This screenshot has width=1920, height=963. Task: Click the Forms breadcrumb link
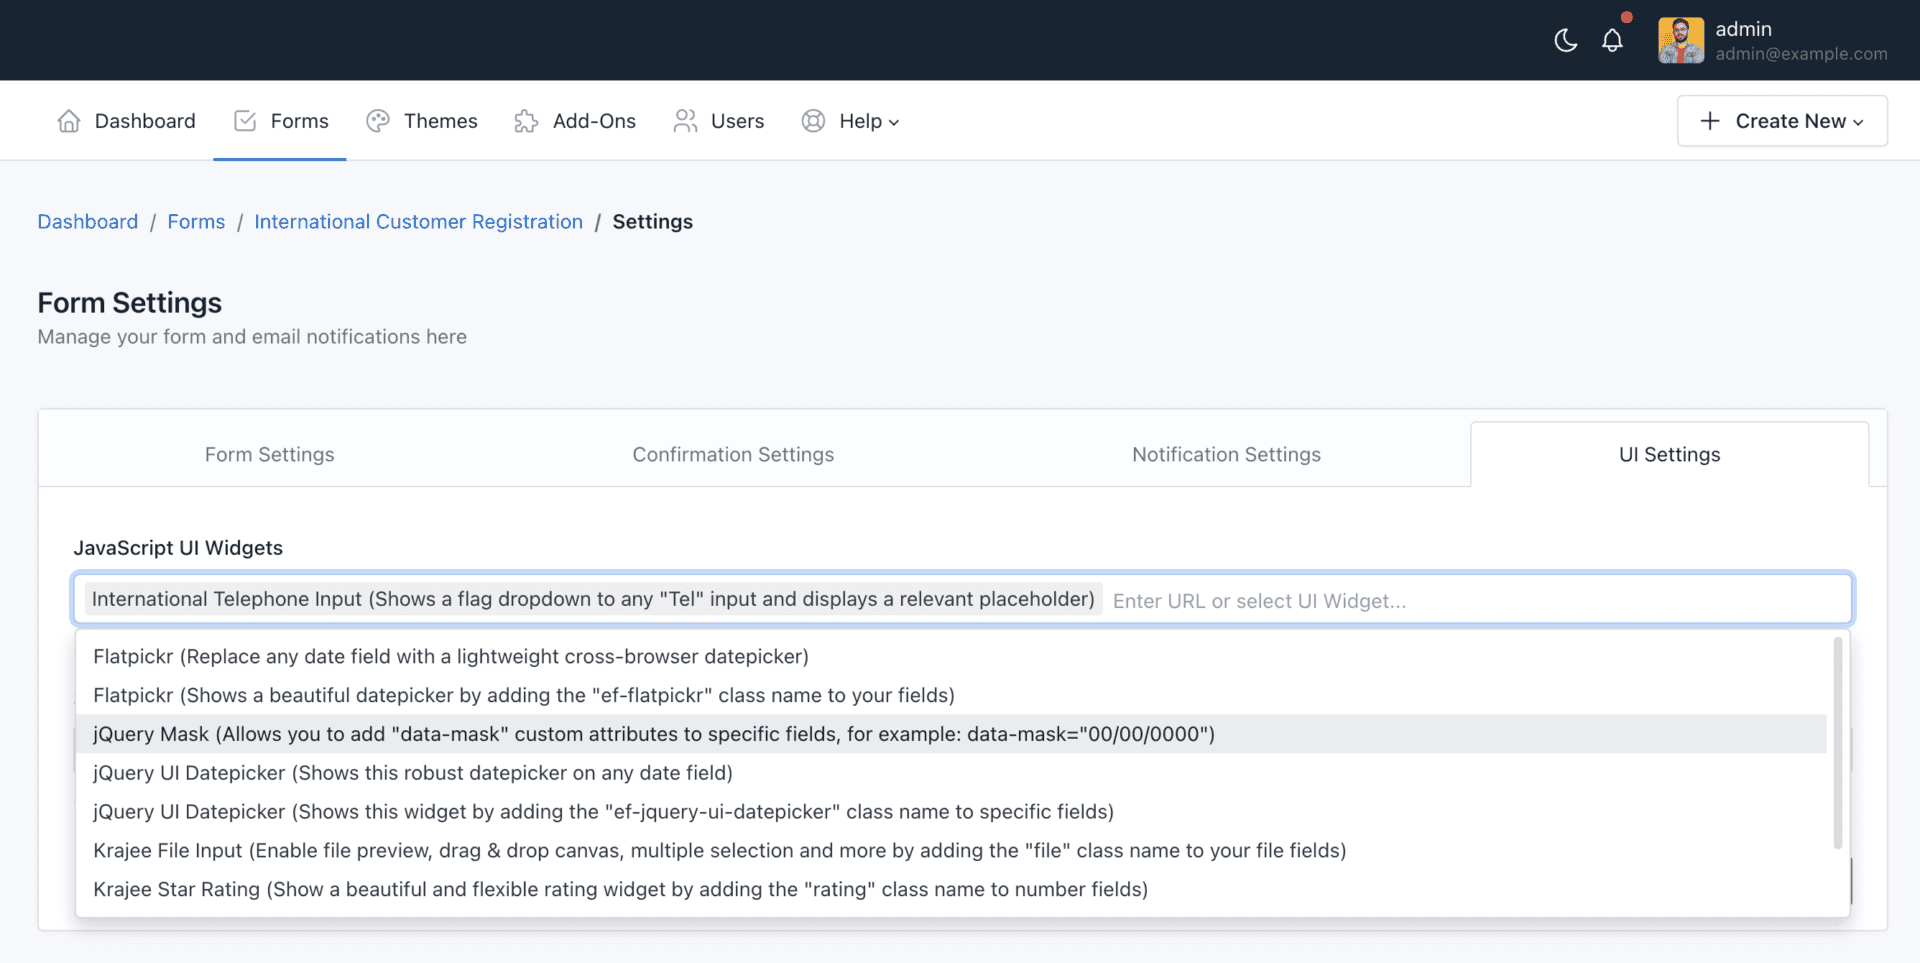[196, 222]
